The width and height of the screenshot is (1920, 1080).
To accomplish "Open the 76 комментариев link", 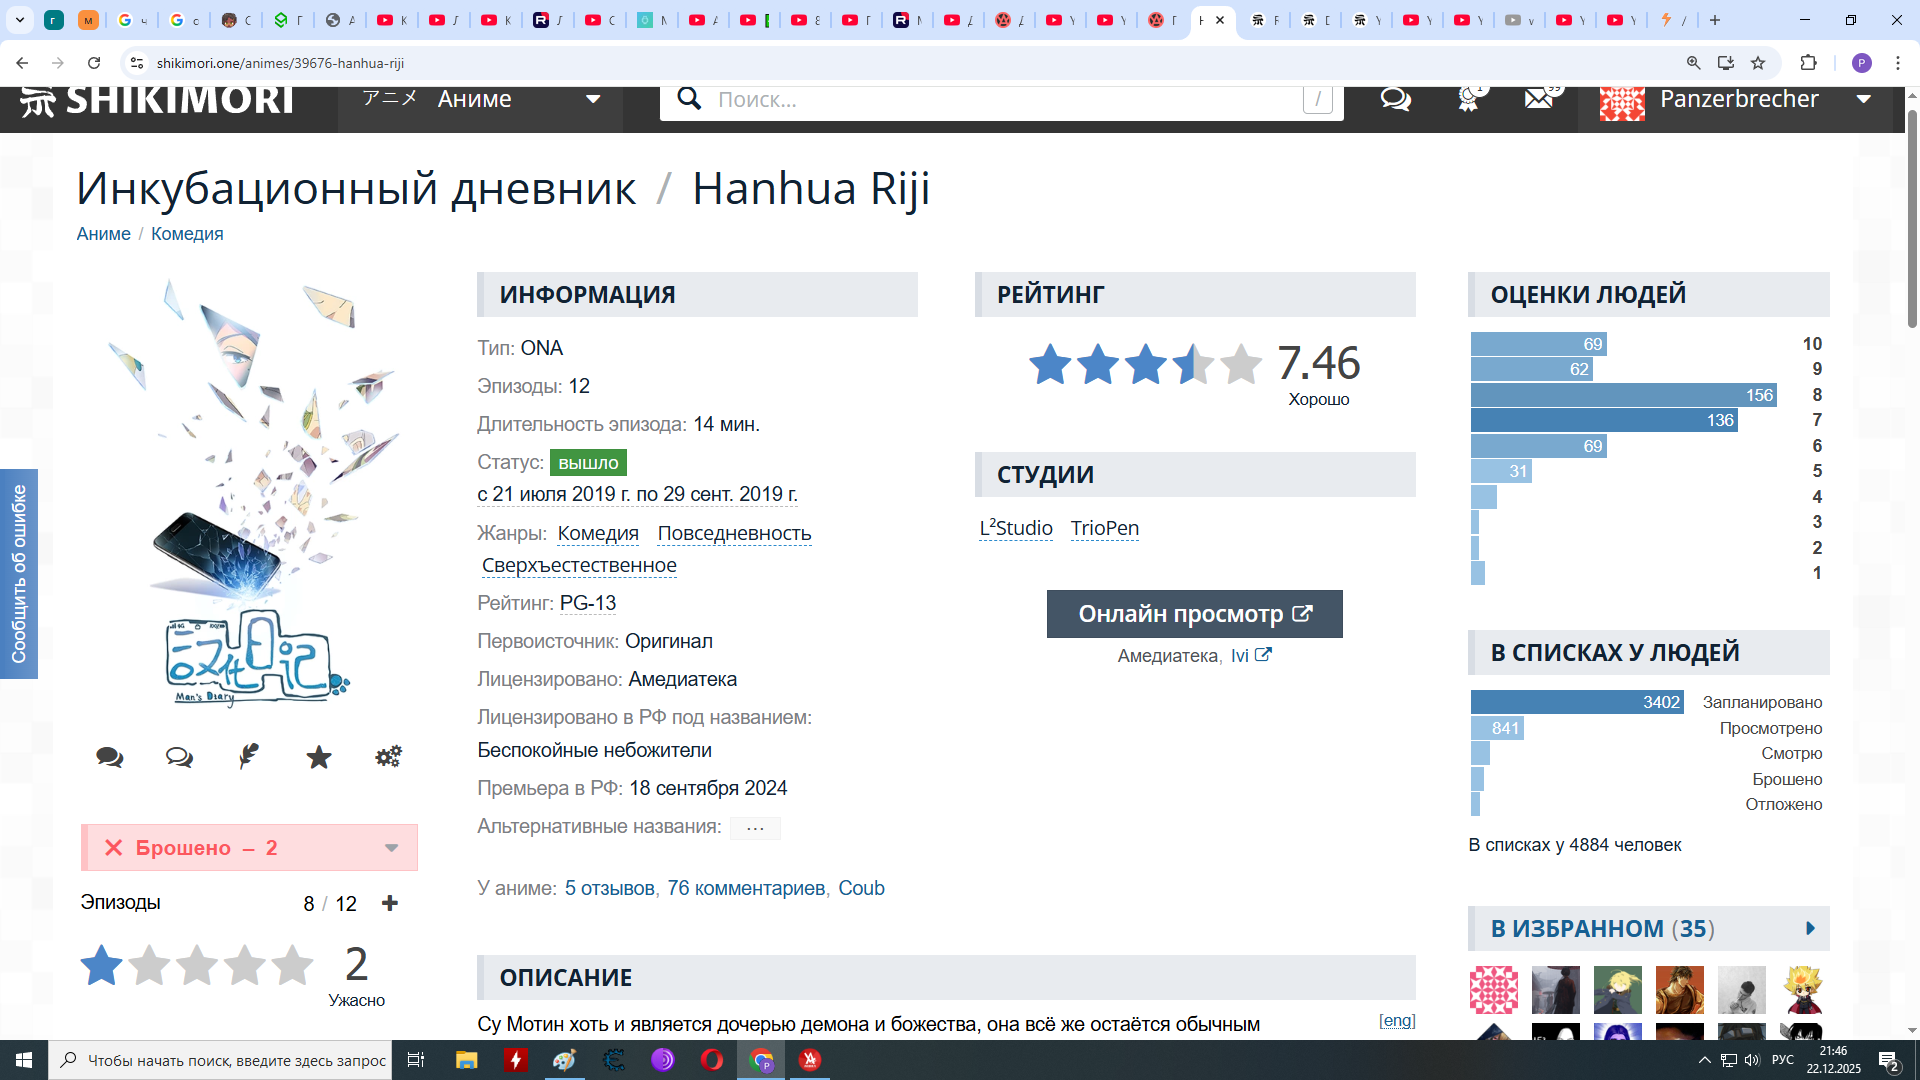I will (x=746, y=888).
